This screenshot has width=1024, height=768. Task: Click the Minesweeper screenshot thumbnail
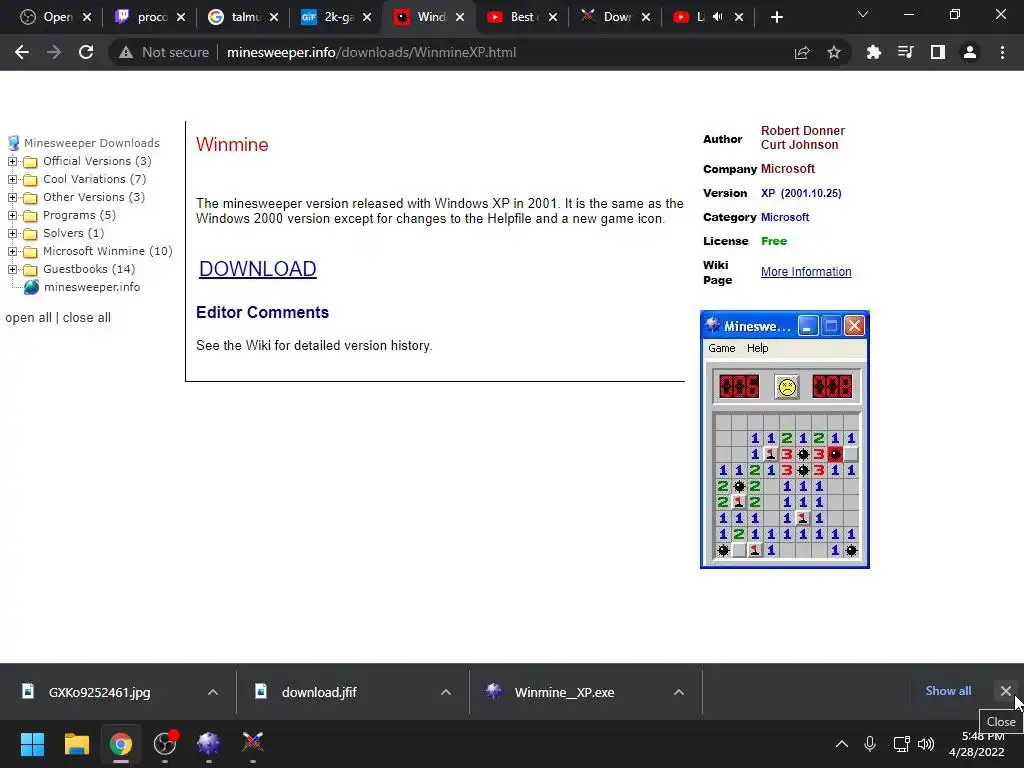tap(784, 440)
